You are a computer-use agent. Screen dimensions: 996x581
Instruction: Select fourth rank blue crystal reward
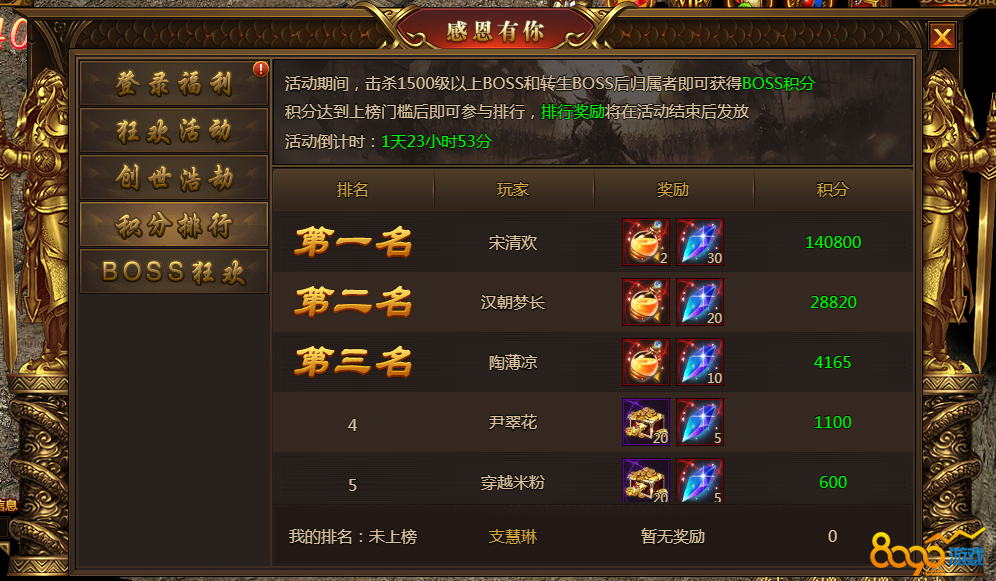pyautogui.click(x=699, y=422)
